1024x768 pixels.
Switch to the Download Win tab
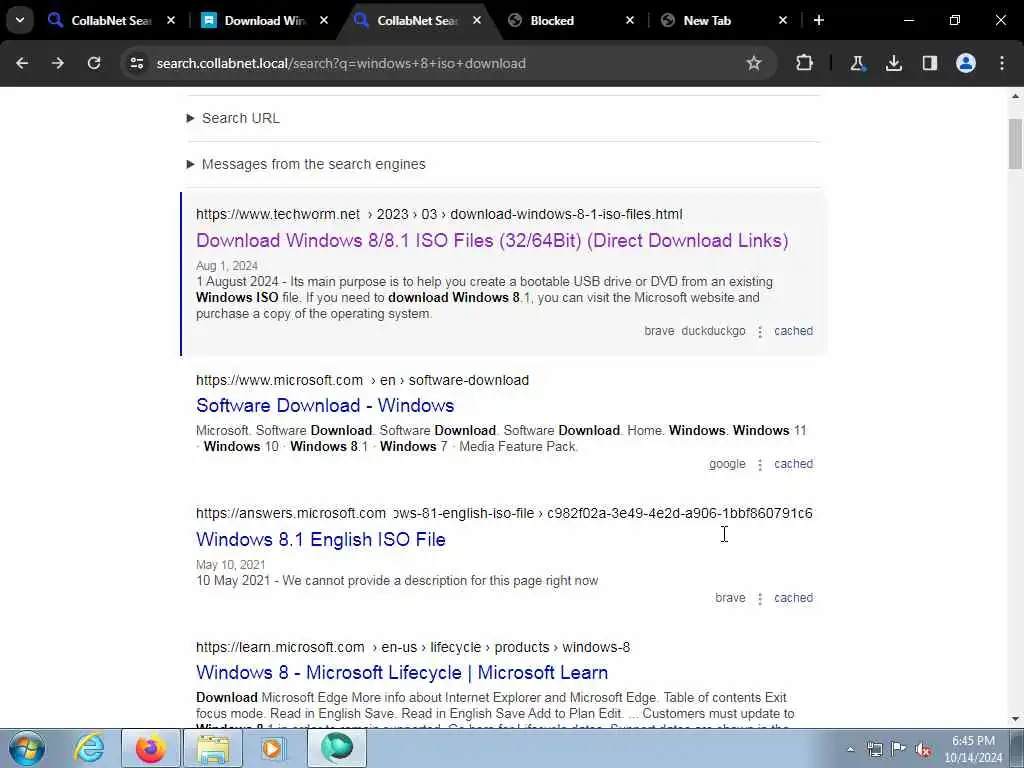[x=264, y=20]
